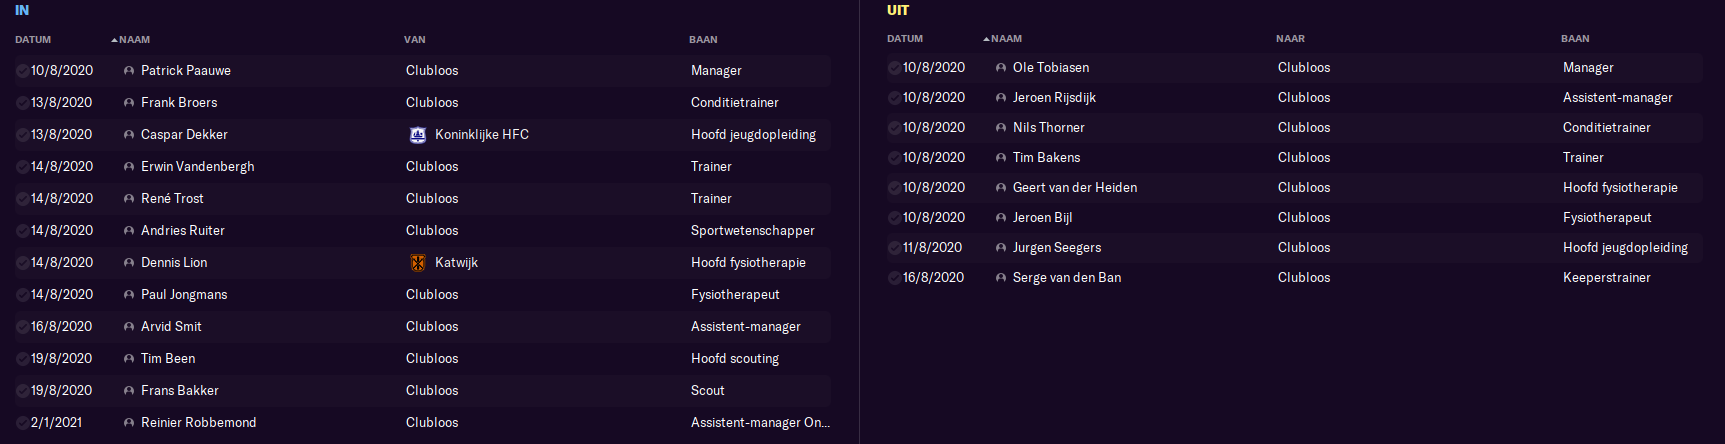
Task: Open Caspar Dekker's profile
Action: 184,135
